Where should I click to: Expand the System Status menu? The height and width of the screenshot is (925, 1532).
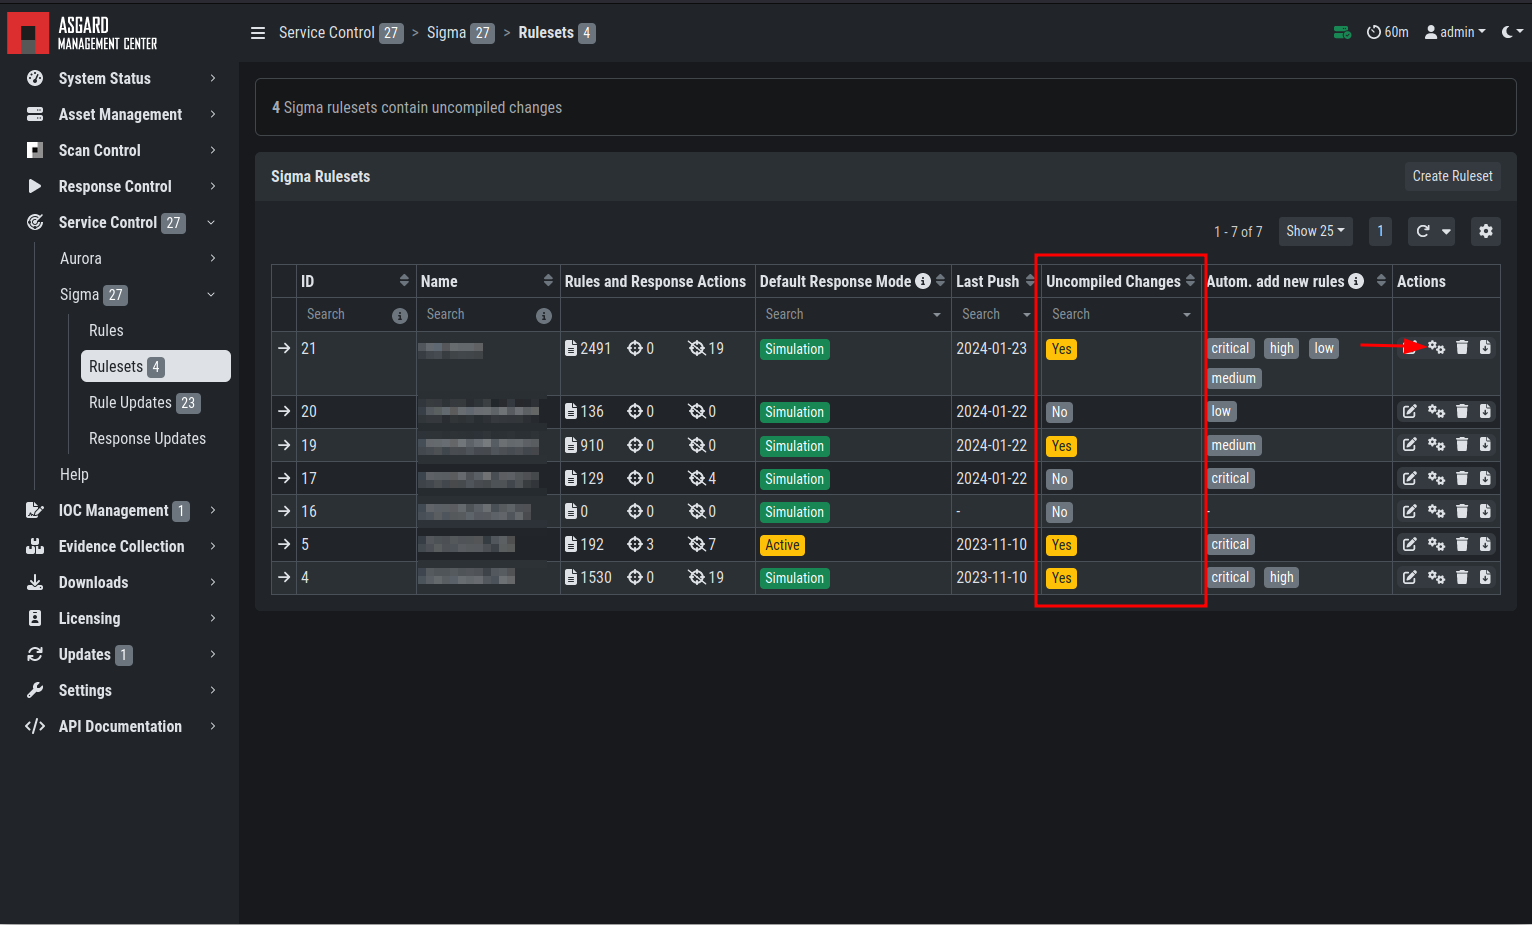[121, 78]
